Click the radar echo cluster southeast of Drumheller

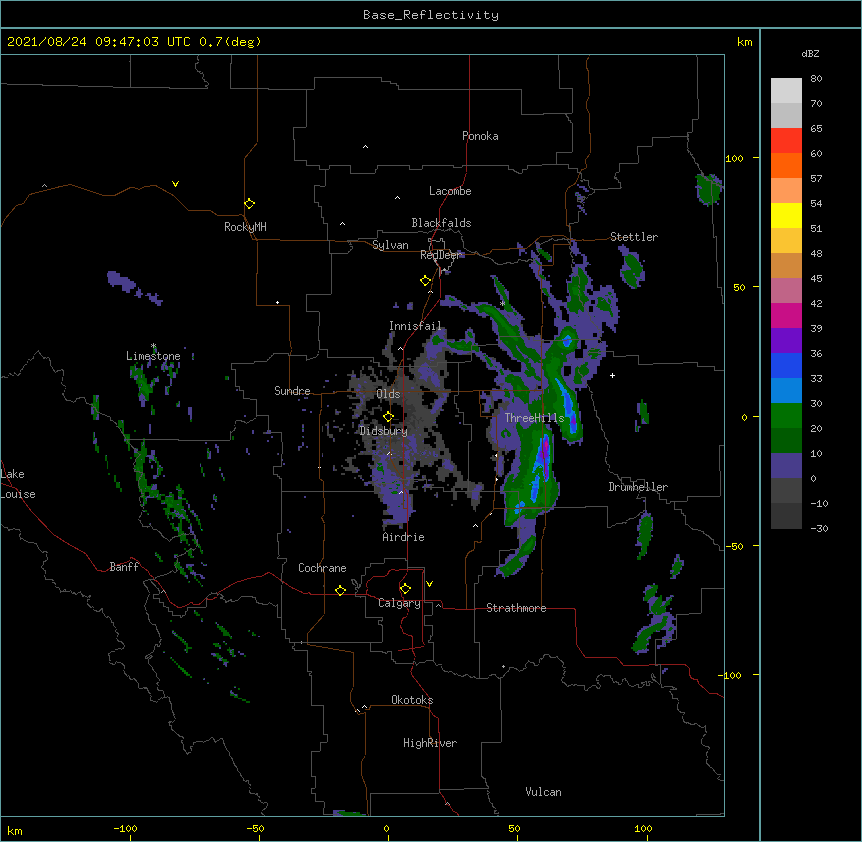pyautogui.click(x=657, y=618)
